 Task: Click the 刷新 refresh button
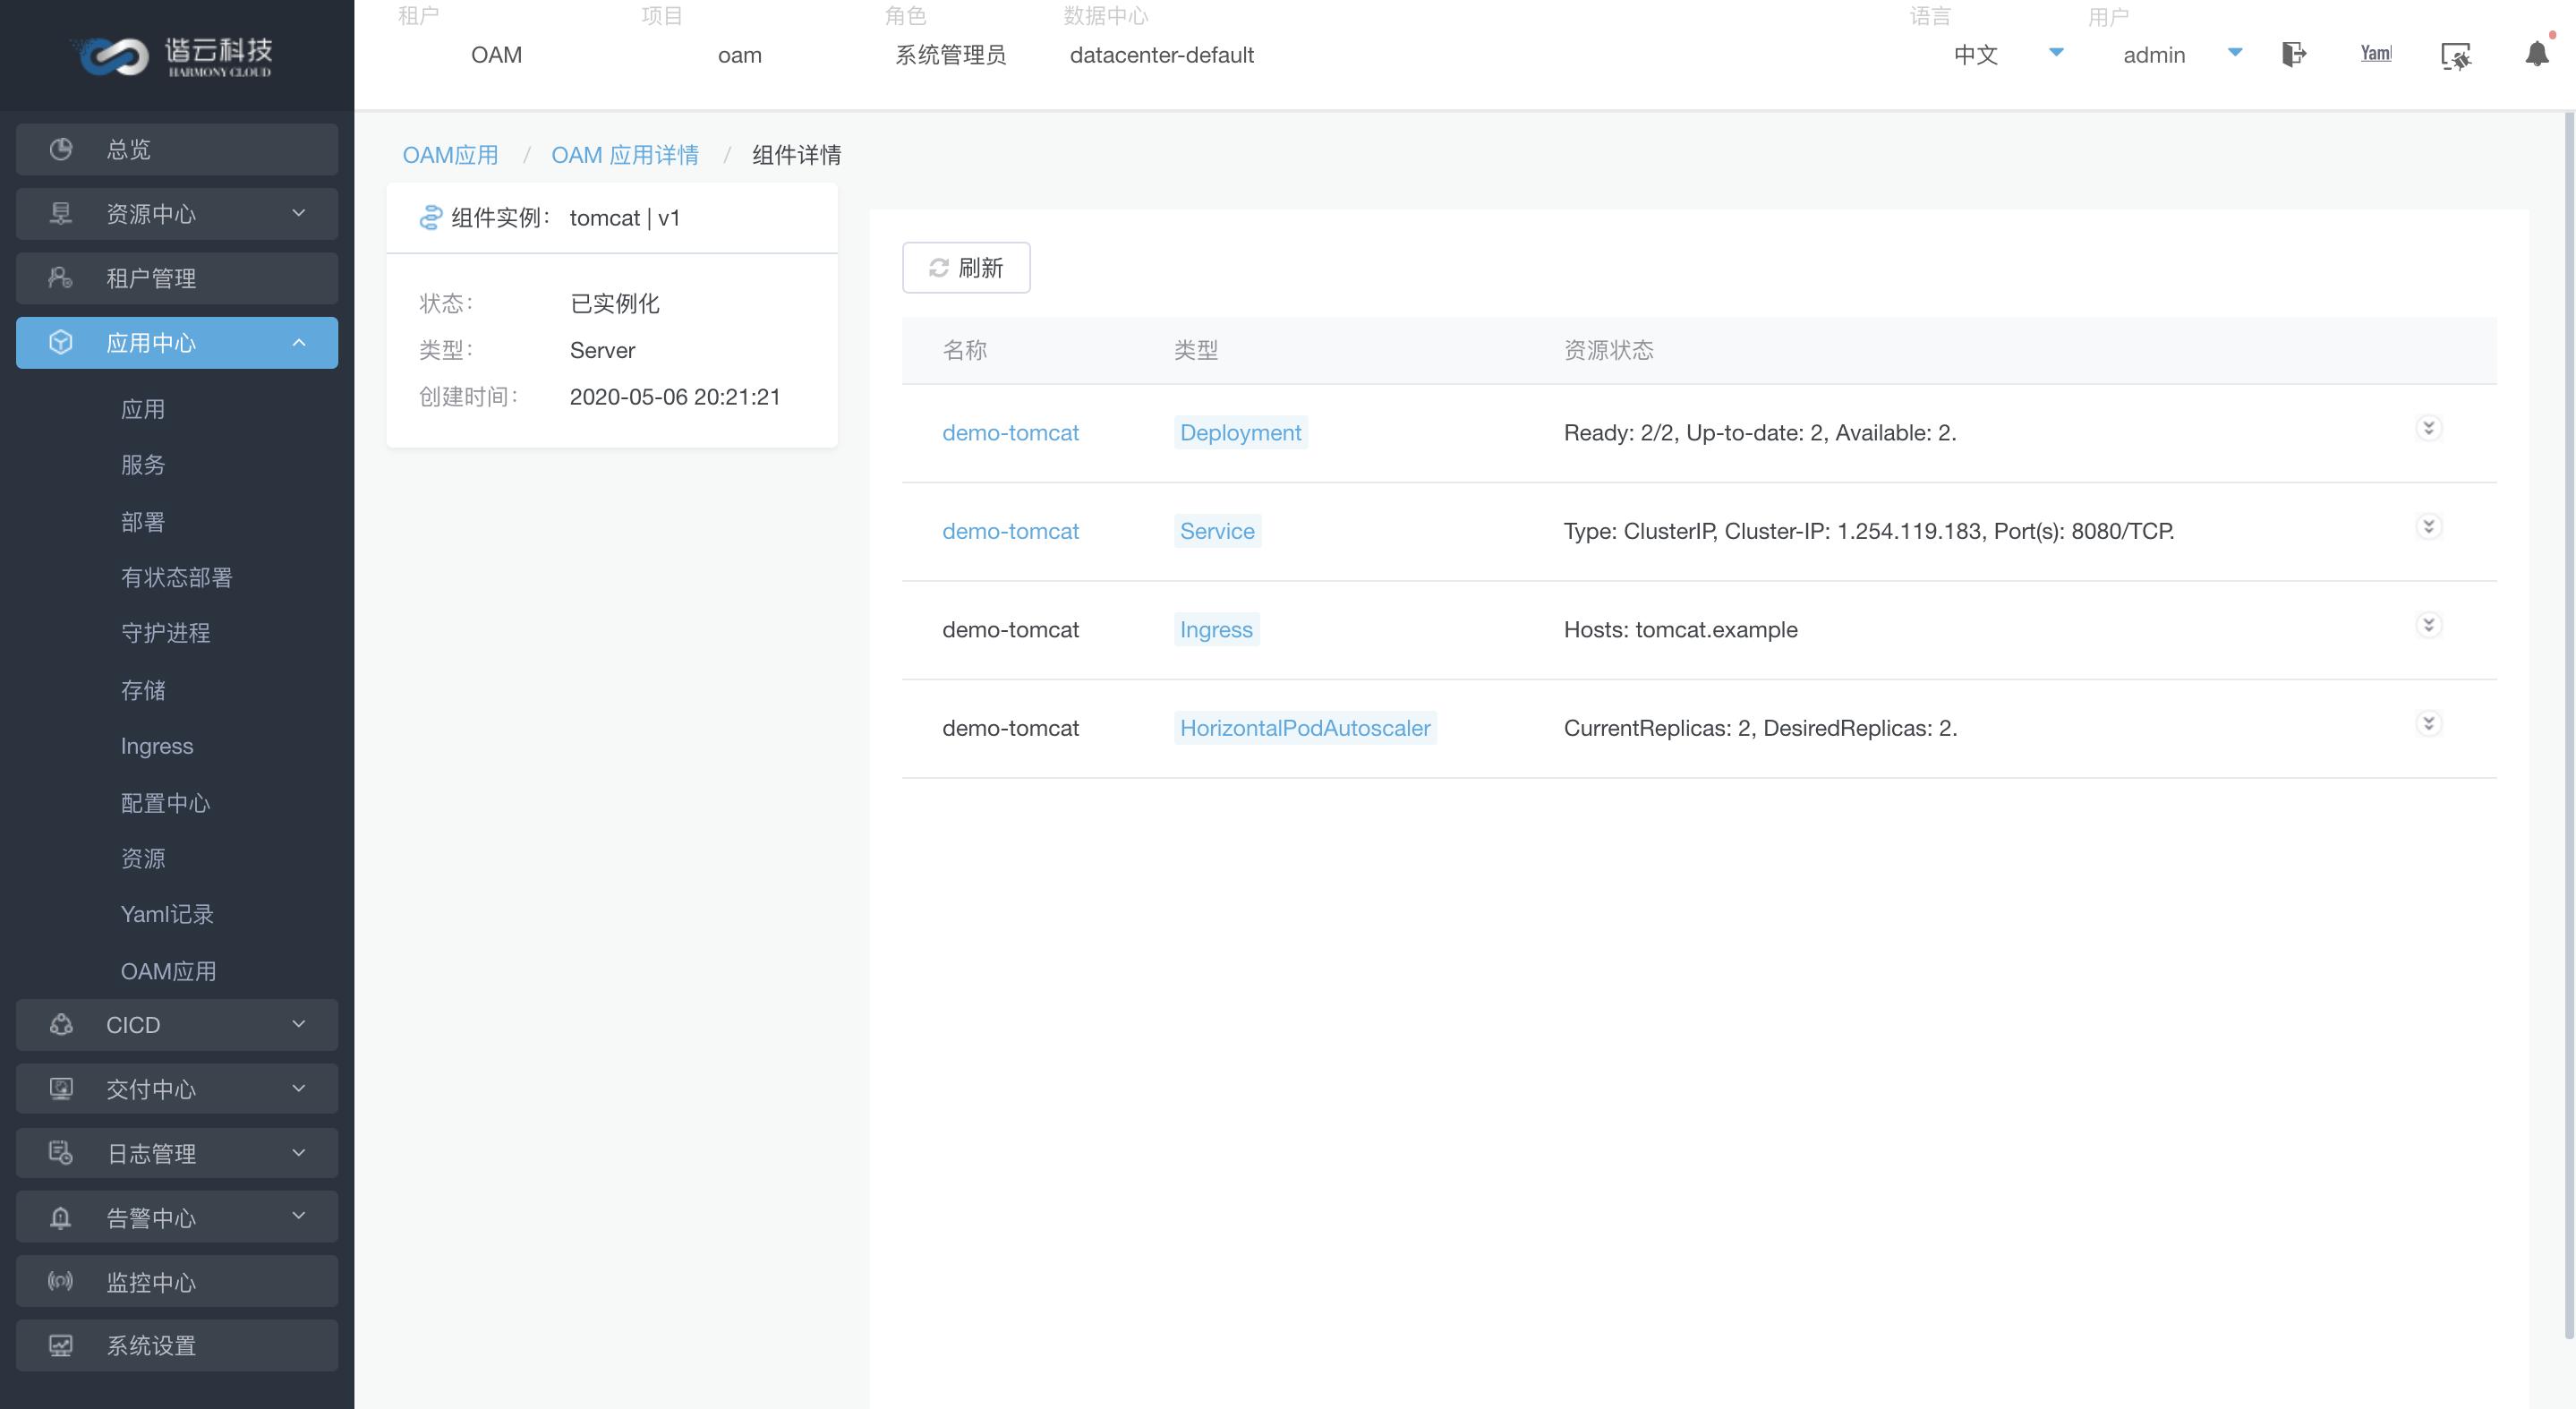coord(966,268)
